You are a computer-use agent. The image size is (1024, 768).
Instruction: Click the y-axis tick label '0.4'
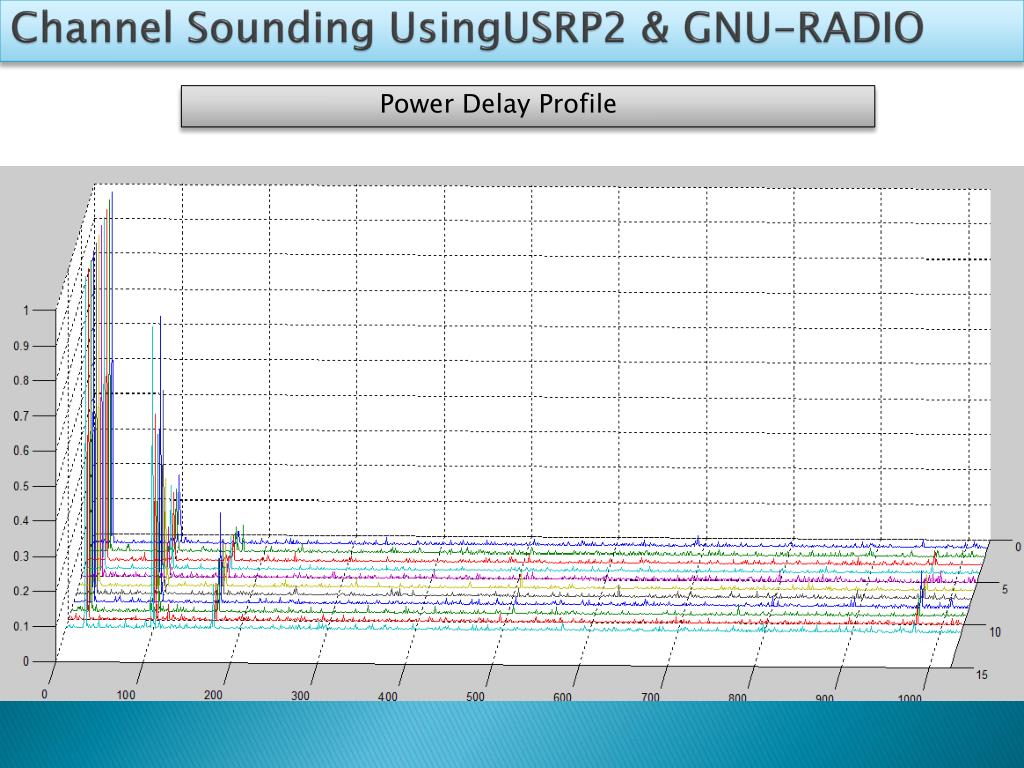(x=22, y=520)
